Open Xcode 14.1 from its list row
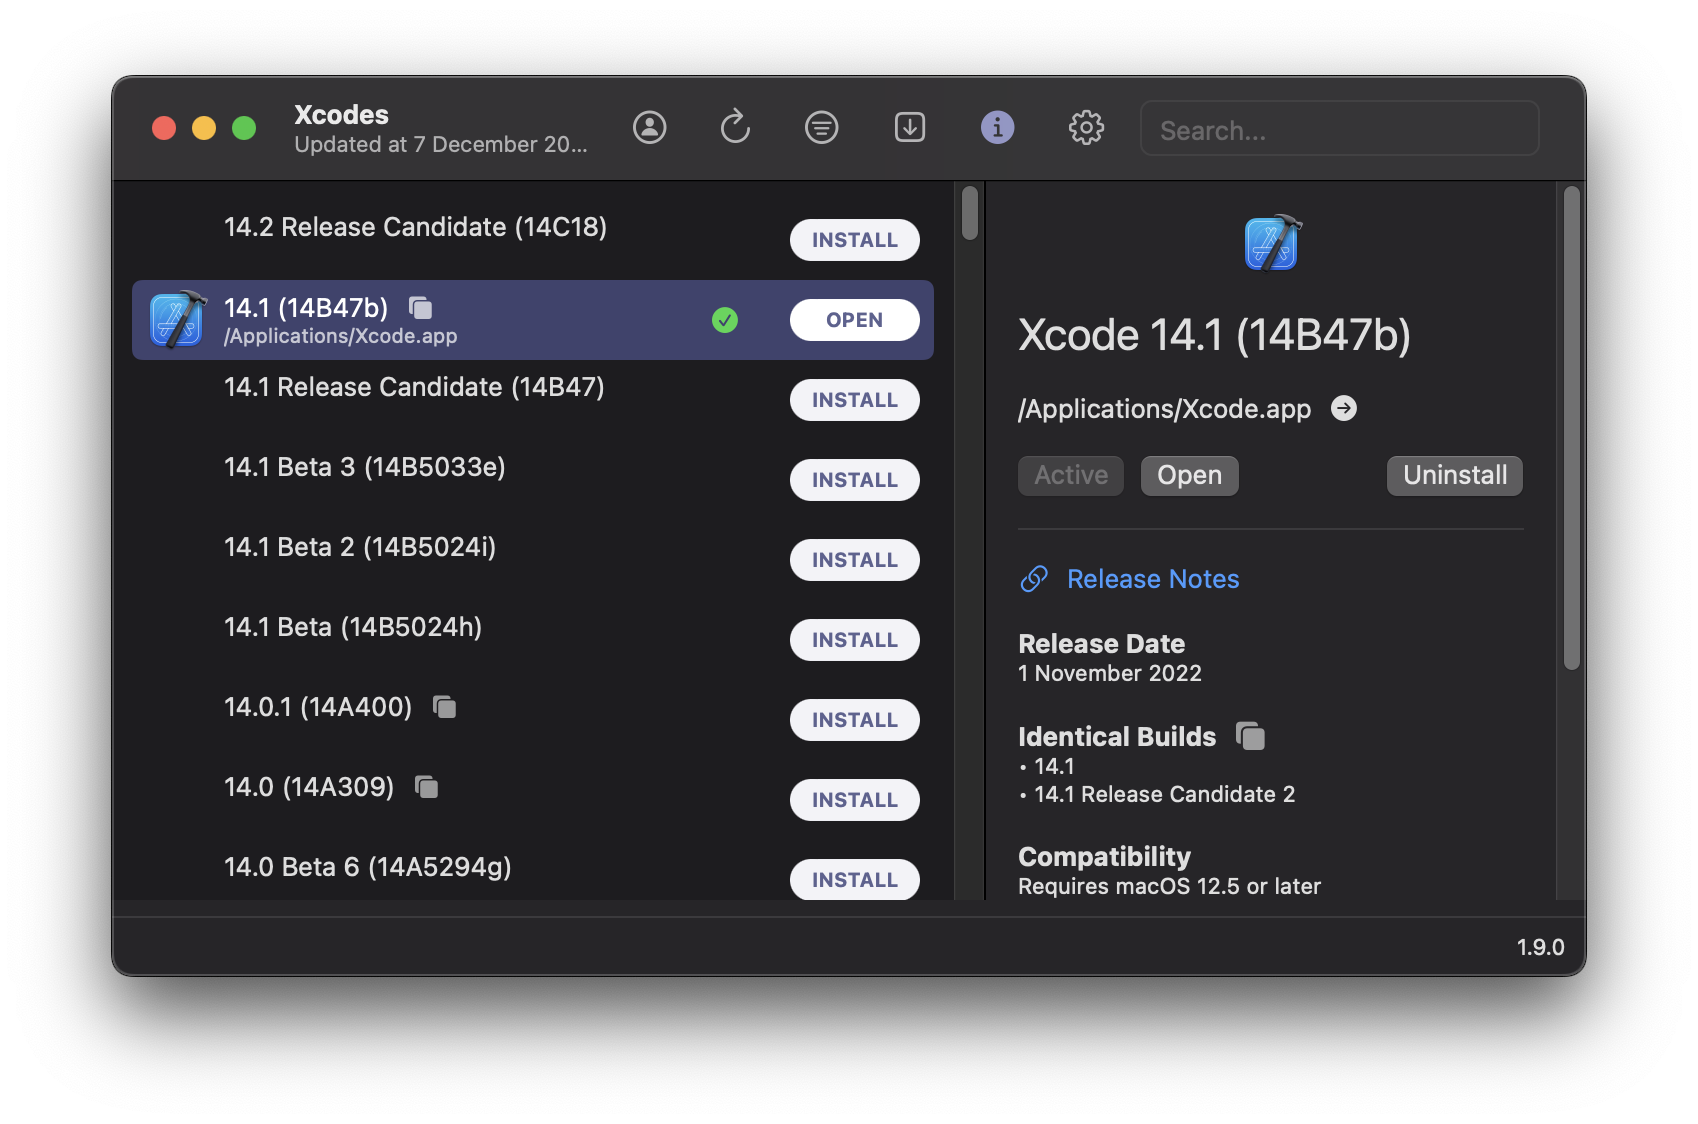 click(854, 320)
